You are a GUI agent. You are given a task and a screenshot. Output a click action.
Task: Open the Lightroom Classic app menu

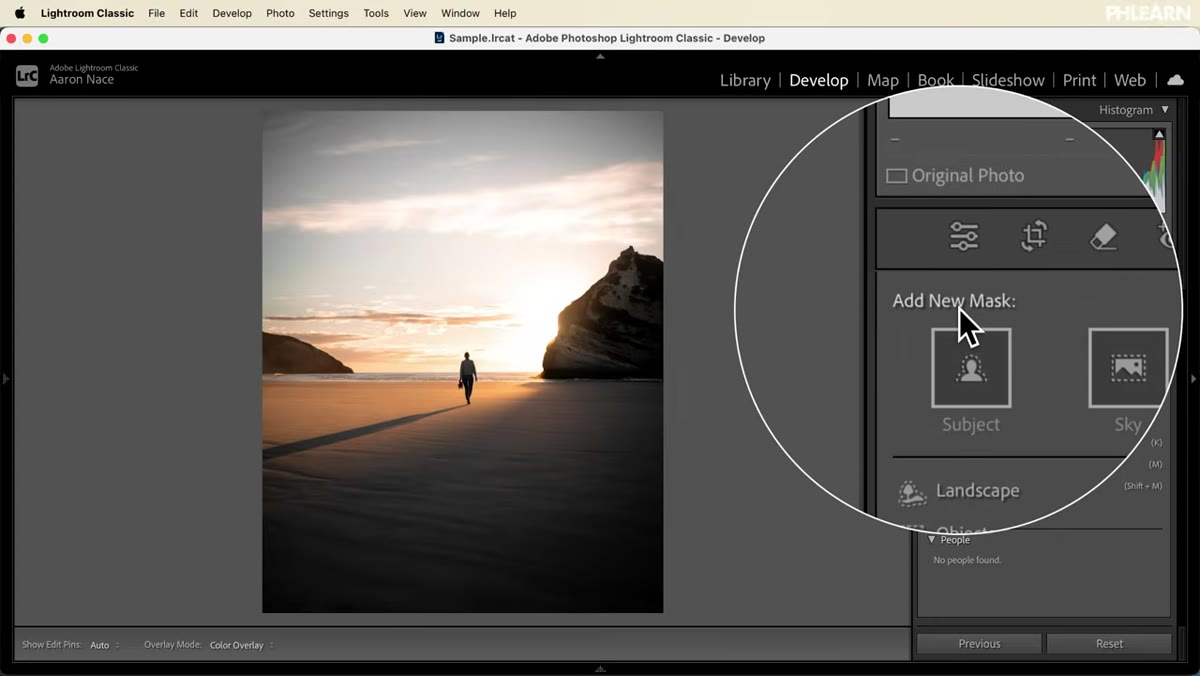87,13
